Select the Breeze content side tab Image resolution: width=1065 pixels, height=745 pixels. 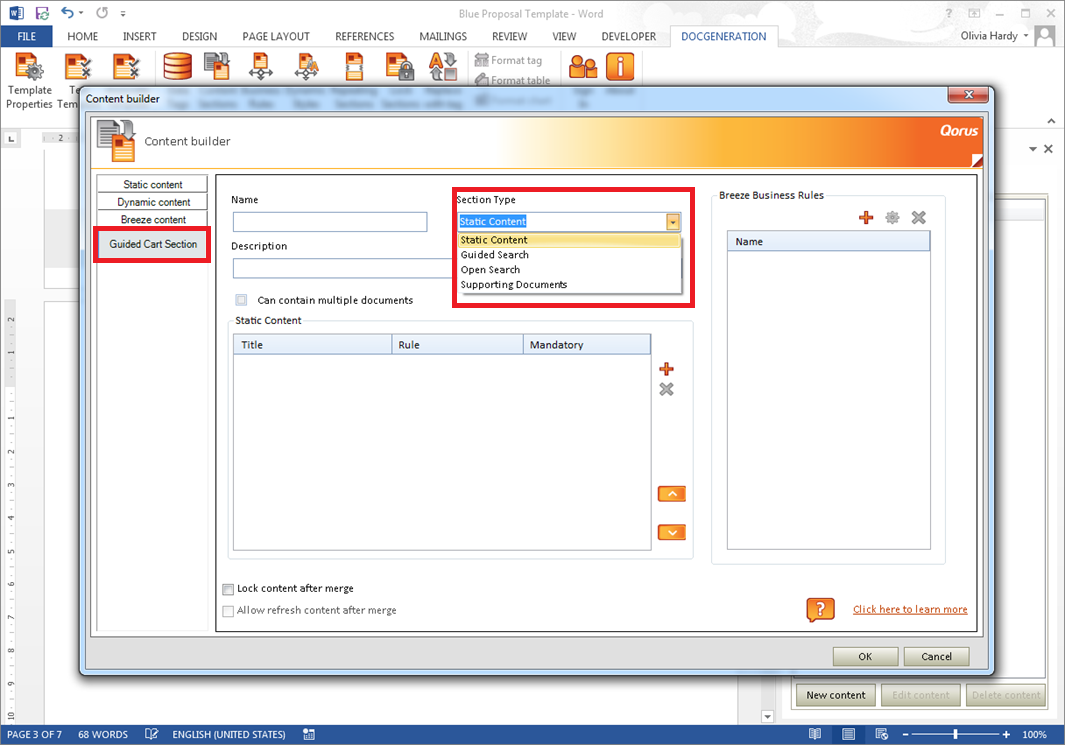(x=153, y=219)
